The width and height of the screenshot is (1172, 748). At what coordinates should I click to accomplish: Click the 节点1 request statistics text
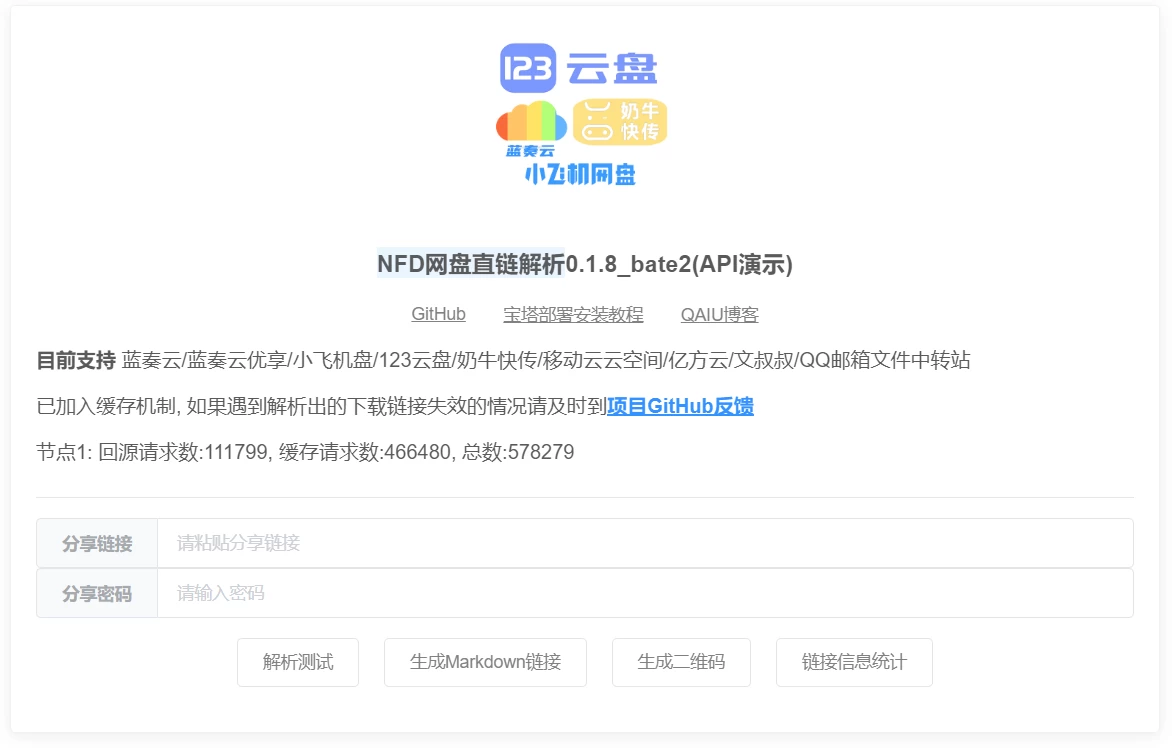coord(306,452)
